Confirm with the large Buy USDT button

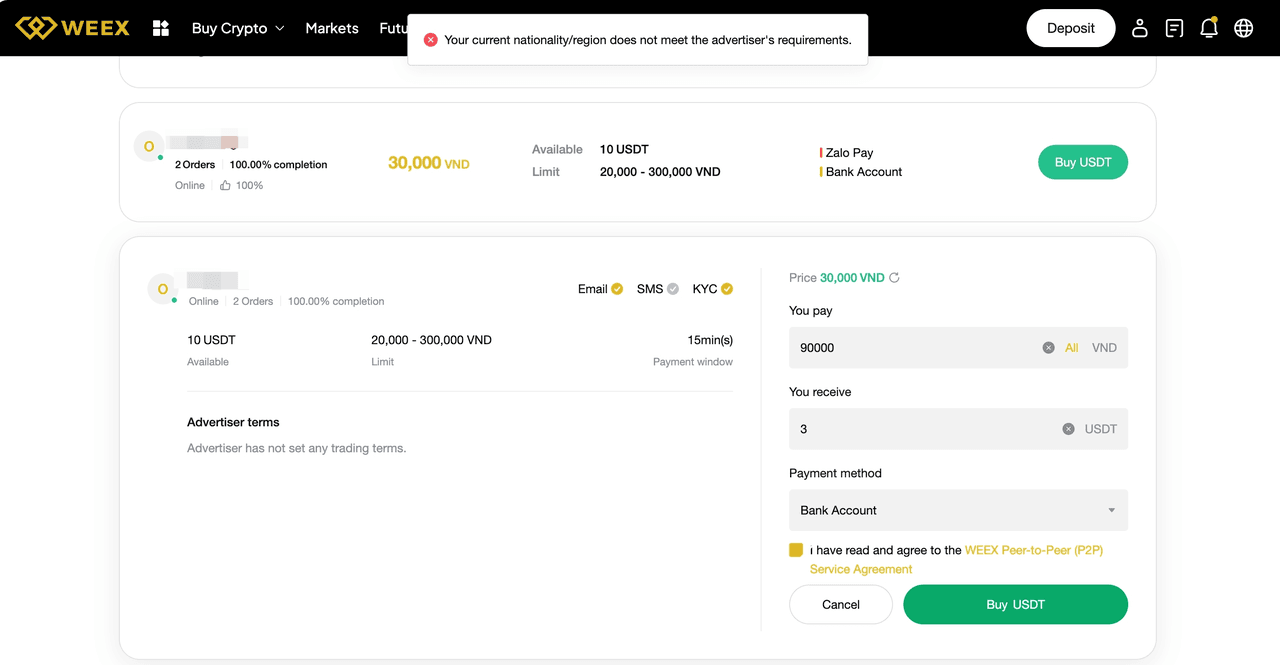pos(1015,605)
